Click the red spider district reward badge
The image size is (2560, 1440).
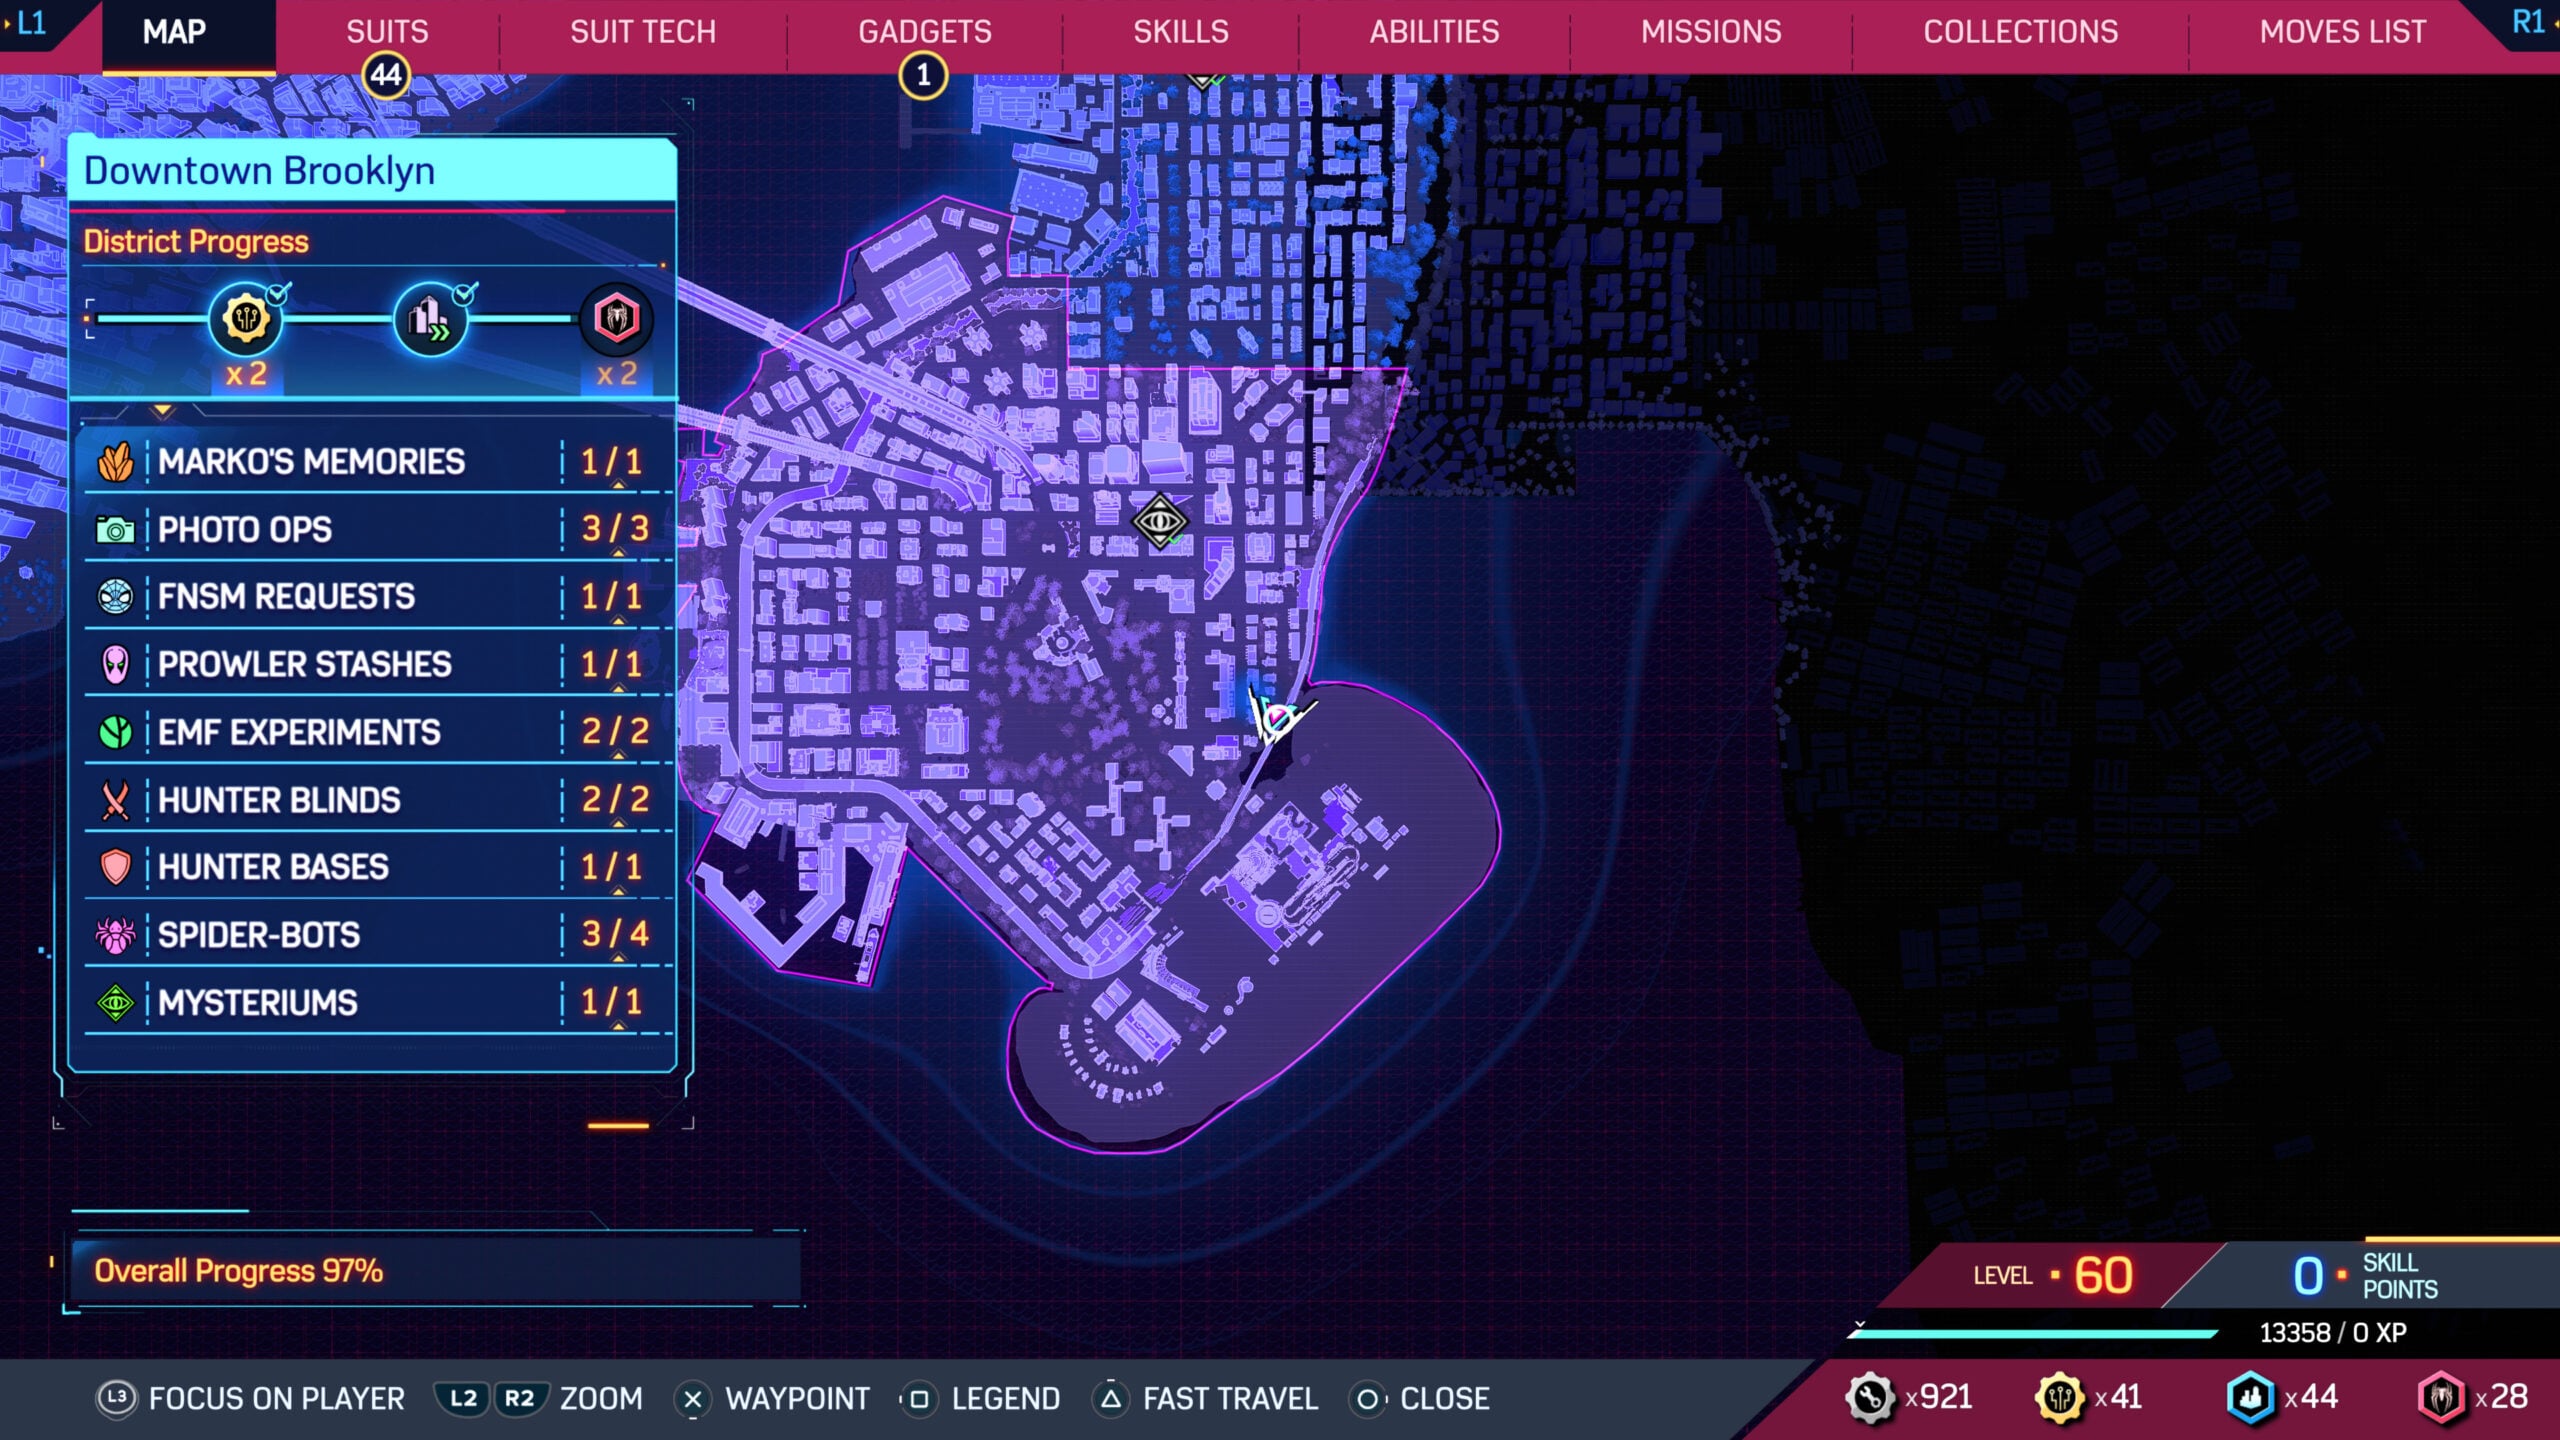pyautogui.click(x=617, y=320)
